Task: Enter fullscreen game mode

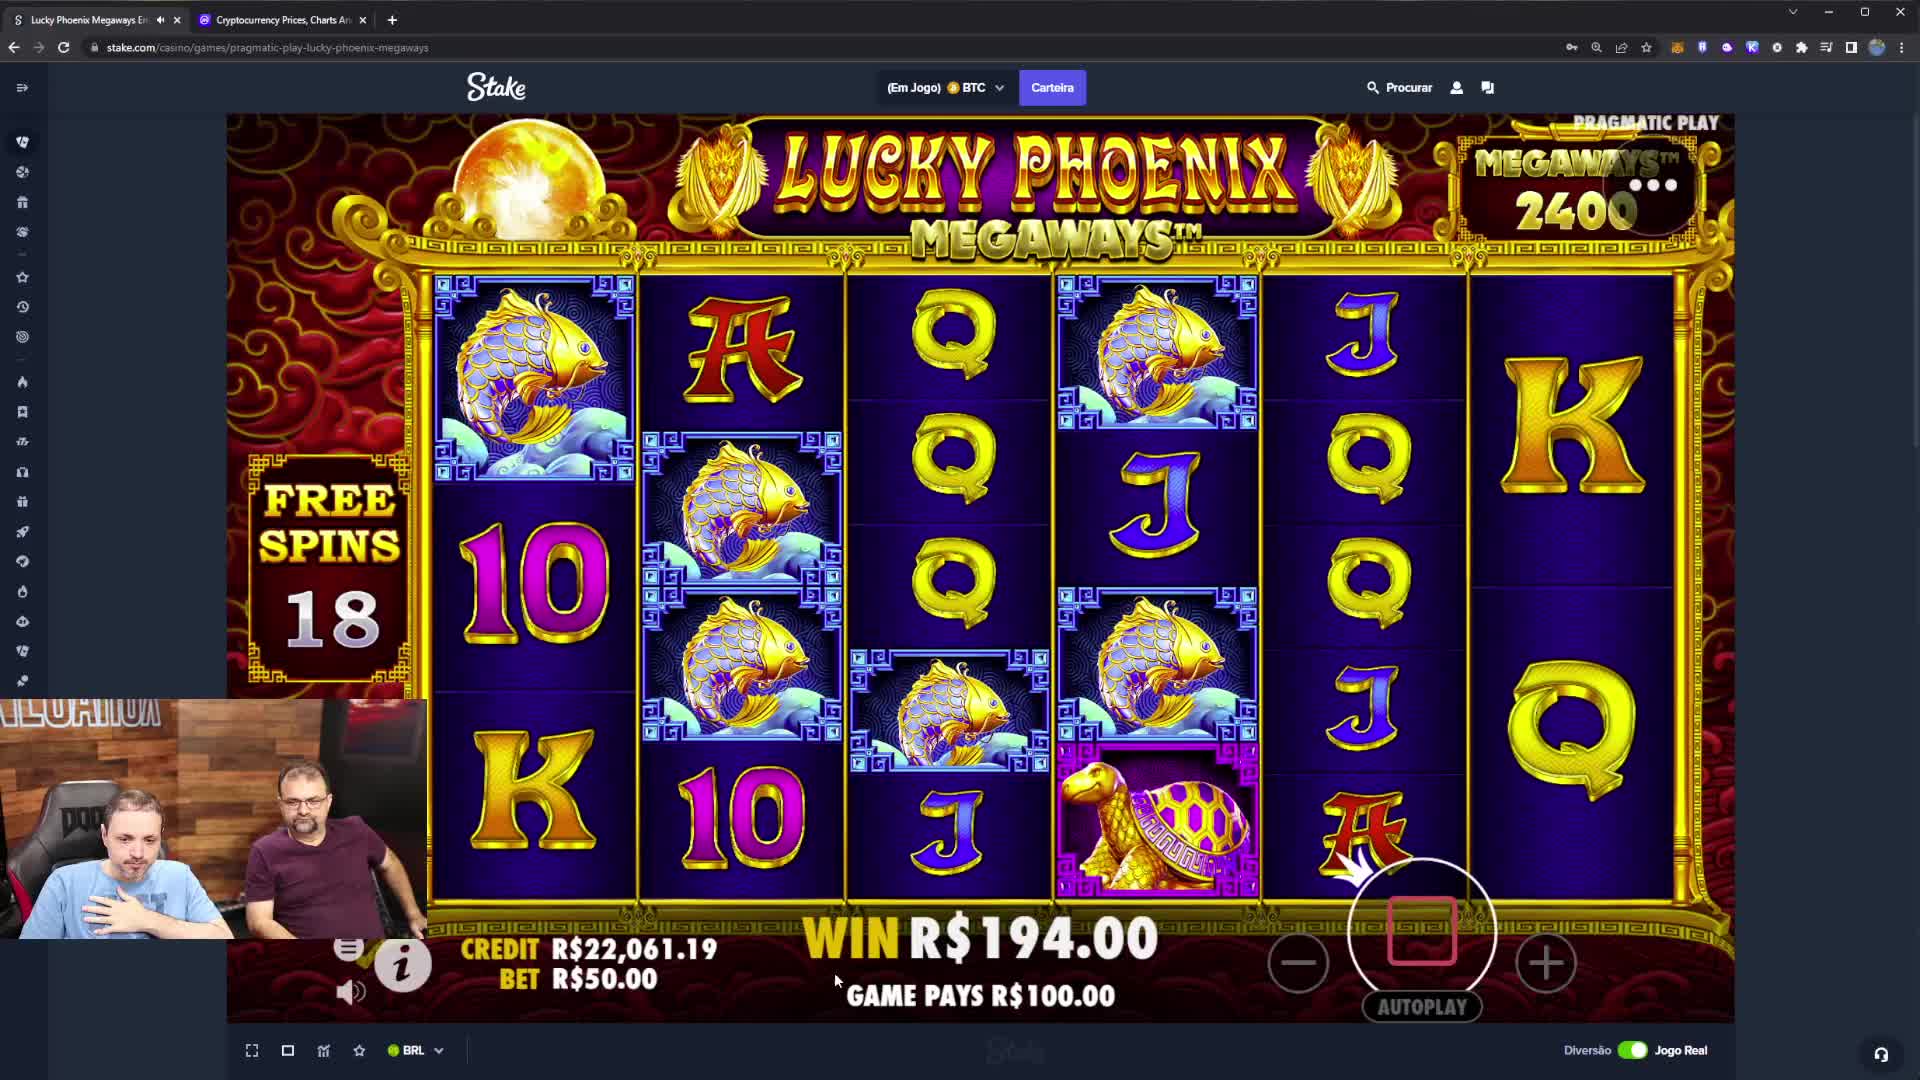Action: click(252, 1050)
